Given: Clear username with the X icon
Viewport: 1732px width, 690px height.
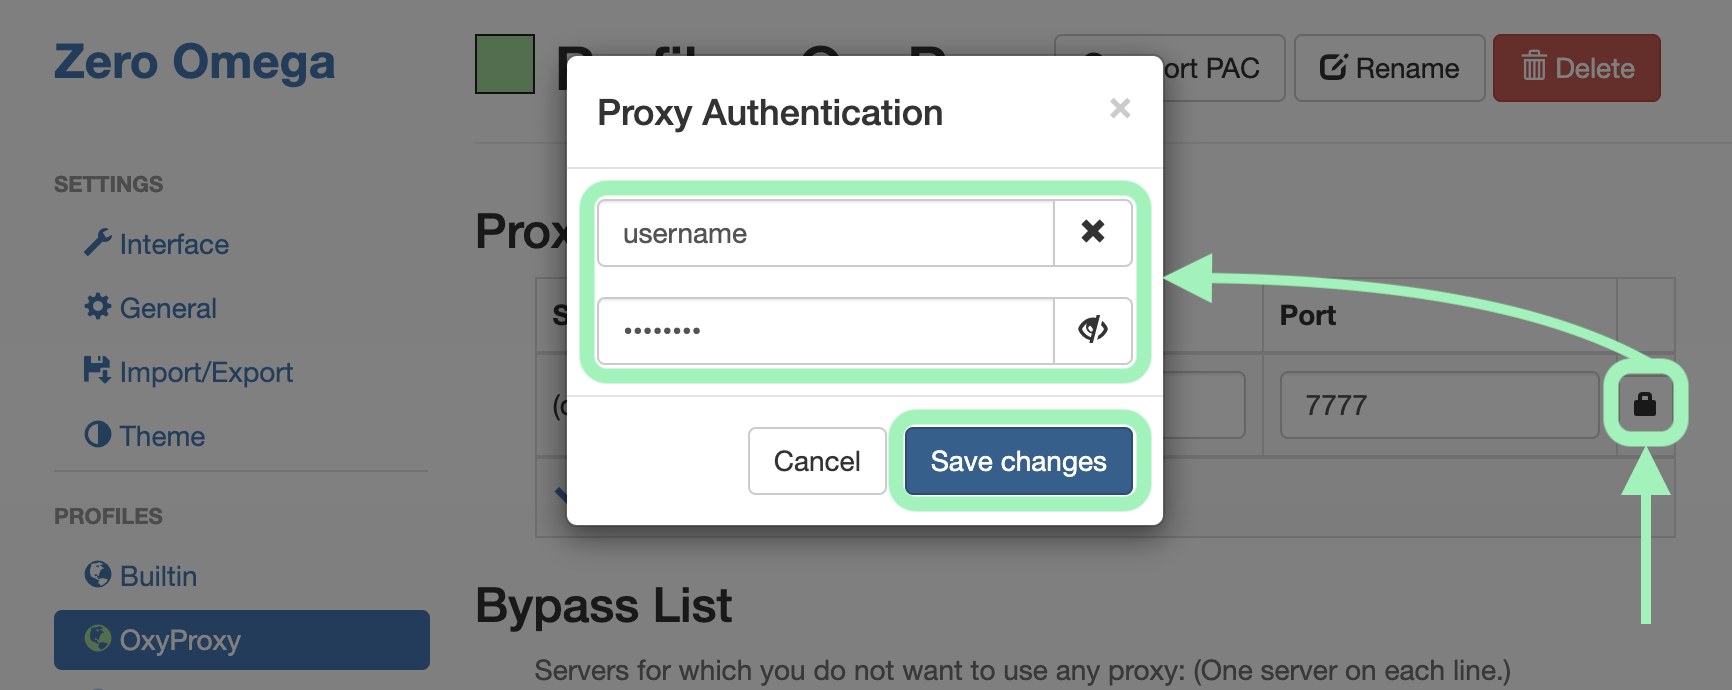Looking at the screenshot, I should pyautogui.click(x=1092, y=232).
